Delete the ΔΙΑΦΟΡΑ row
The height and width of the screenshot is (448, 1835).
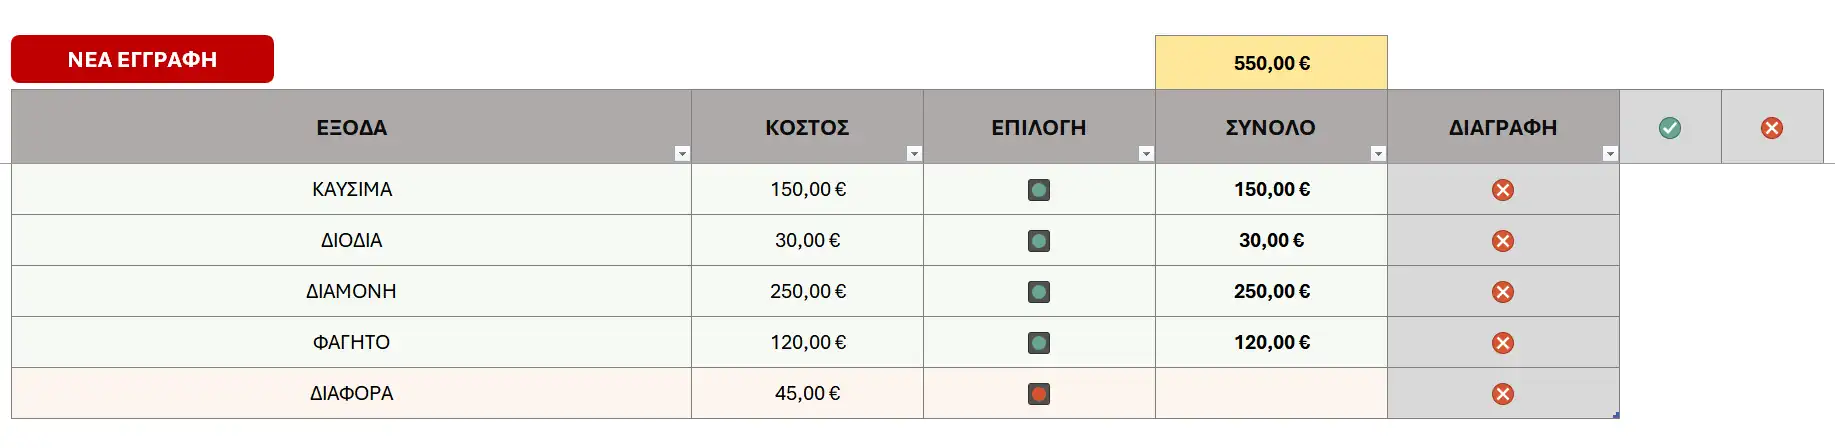(x=1503, y=394)
